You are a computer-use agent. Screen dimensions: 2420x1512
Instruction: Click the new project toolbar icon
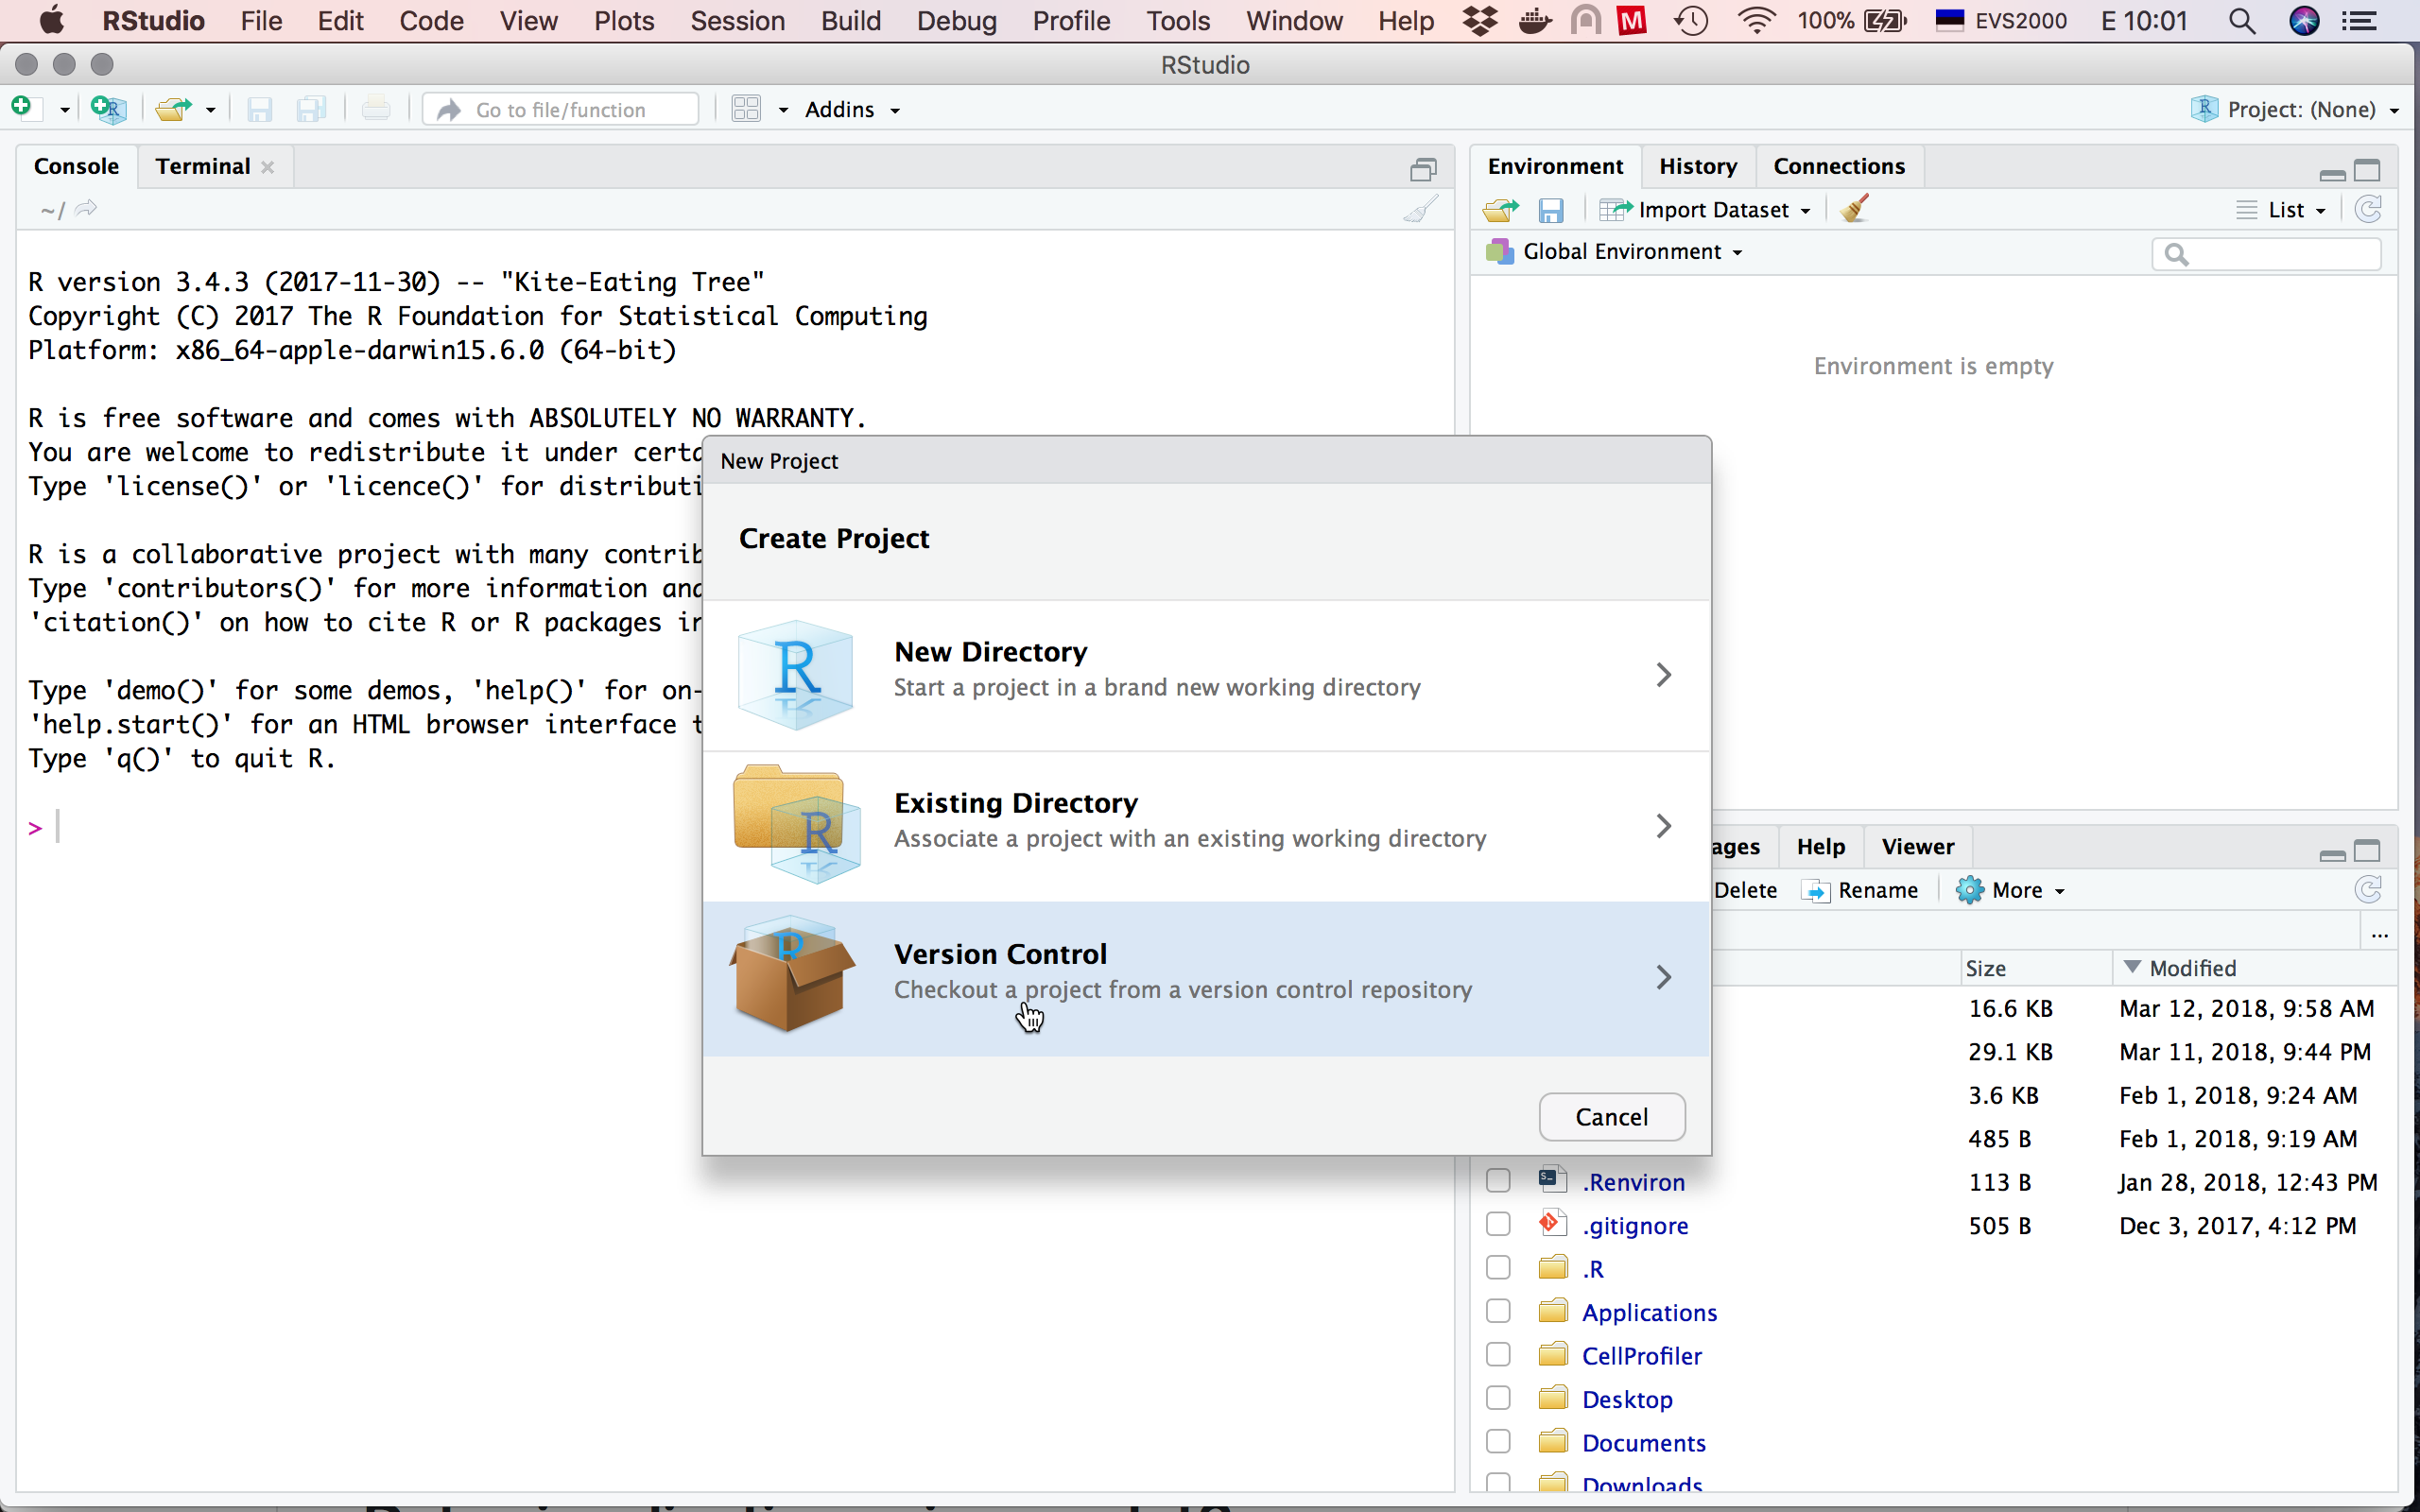[108, 109]
